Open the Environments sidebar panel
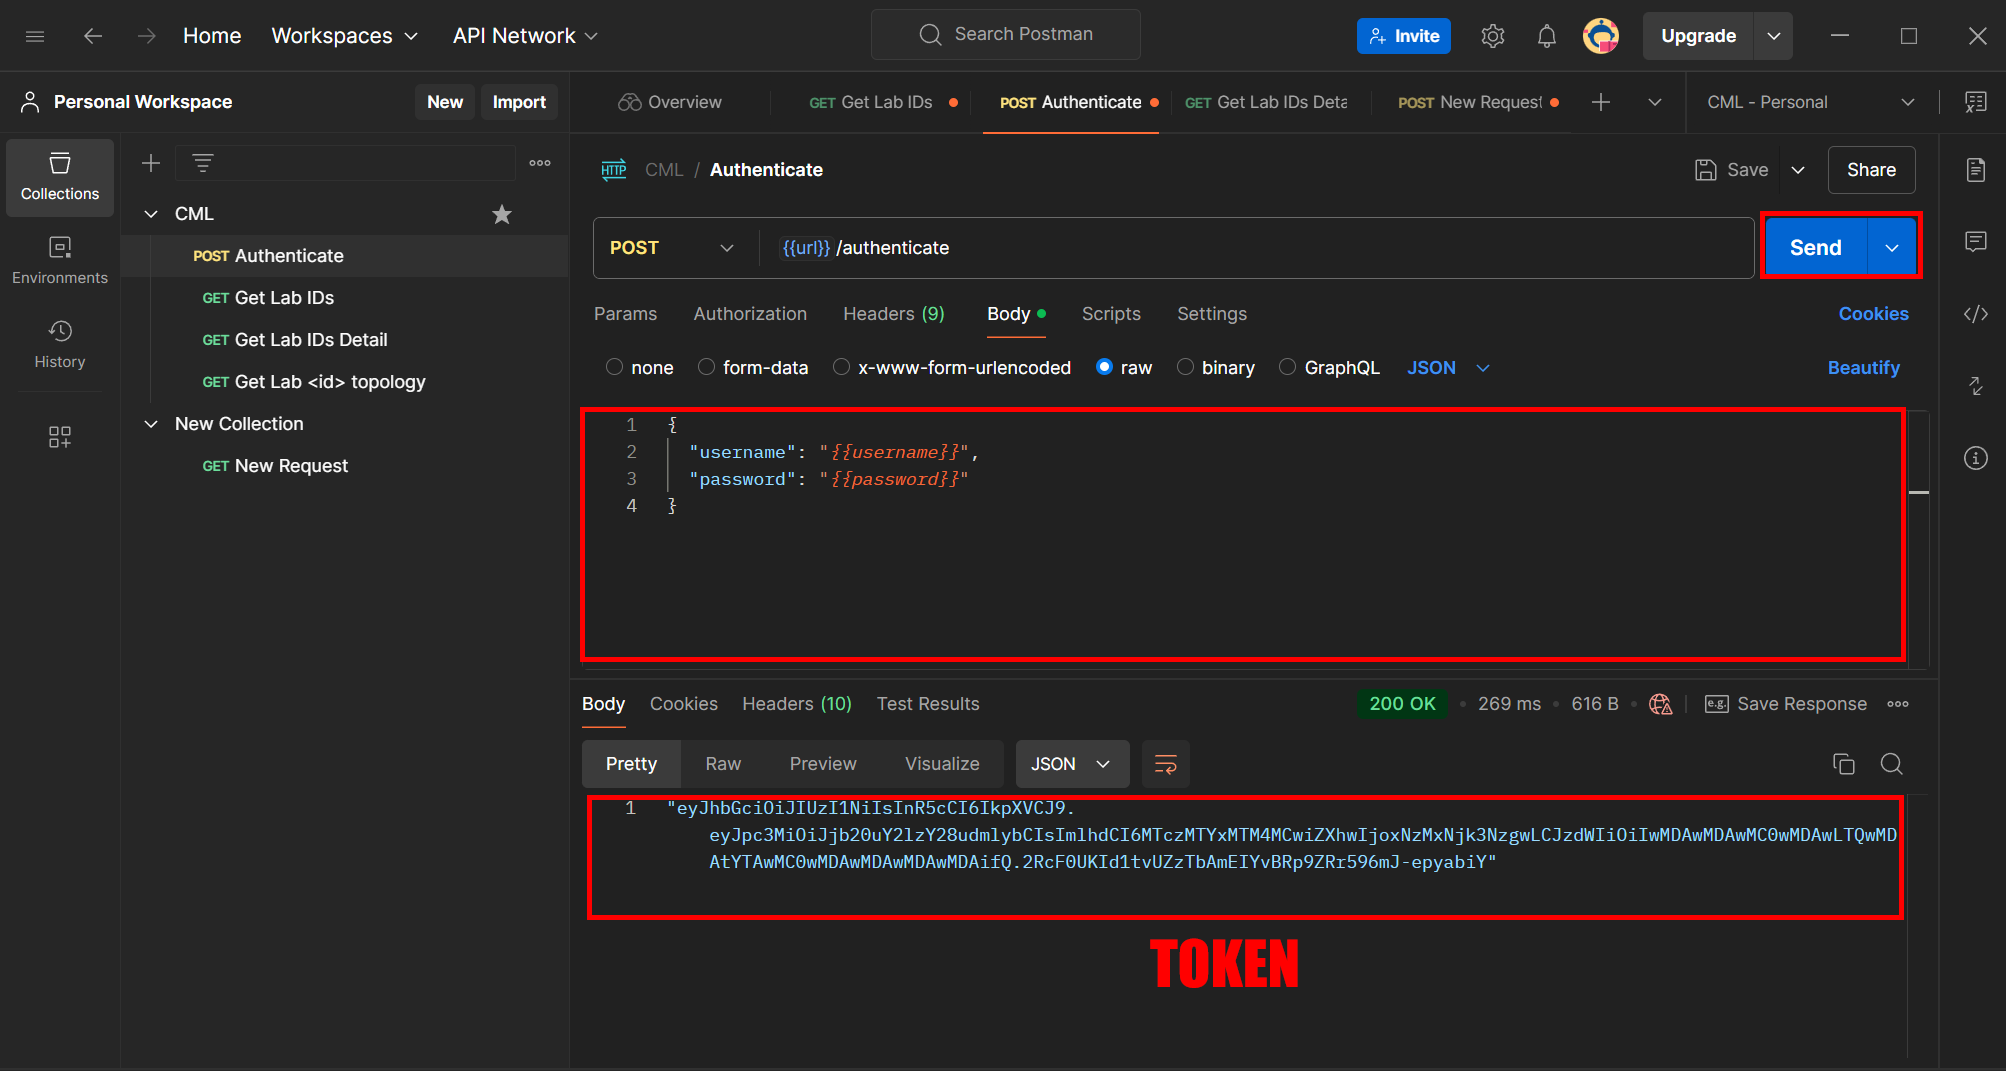 tap(60, 260)
